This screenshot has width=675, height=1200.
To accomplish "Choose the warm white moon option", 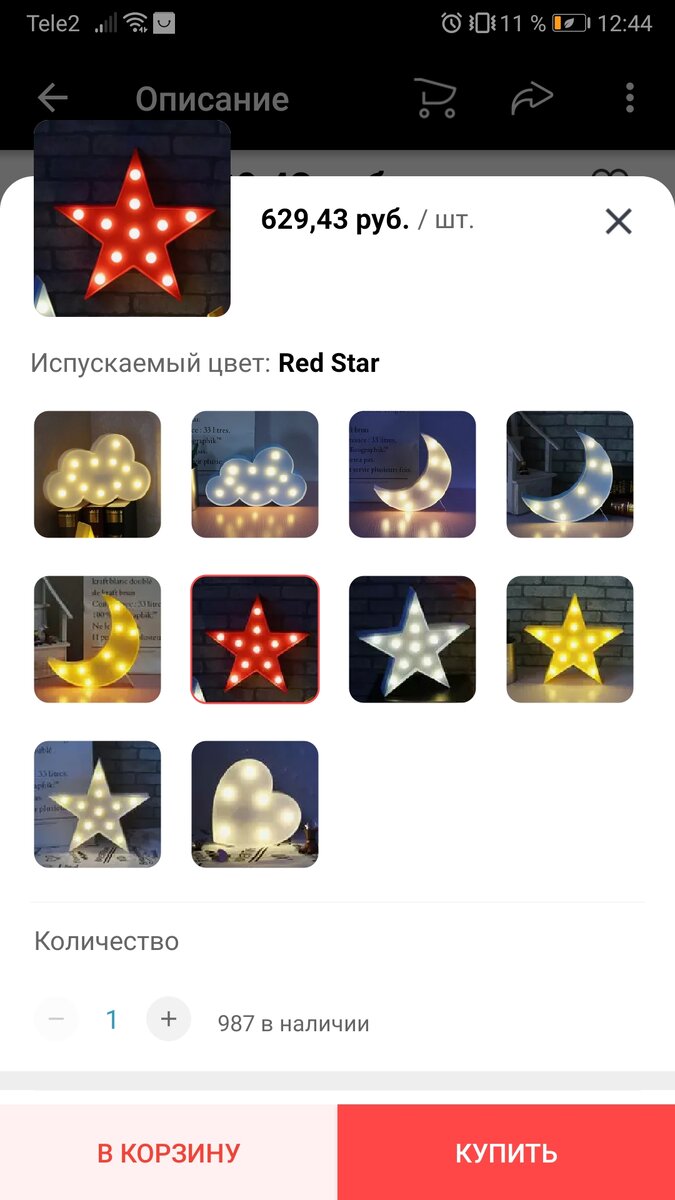I will [412, 474].
